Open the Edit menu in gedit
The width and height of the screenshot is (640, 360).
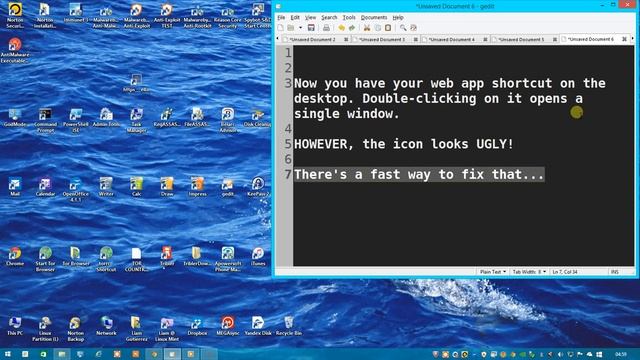click(295, 18)
